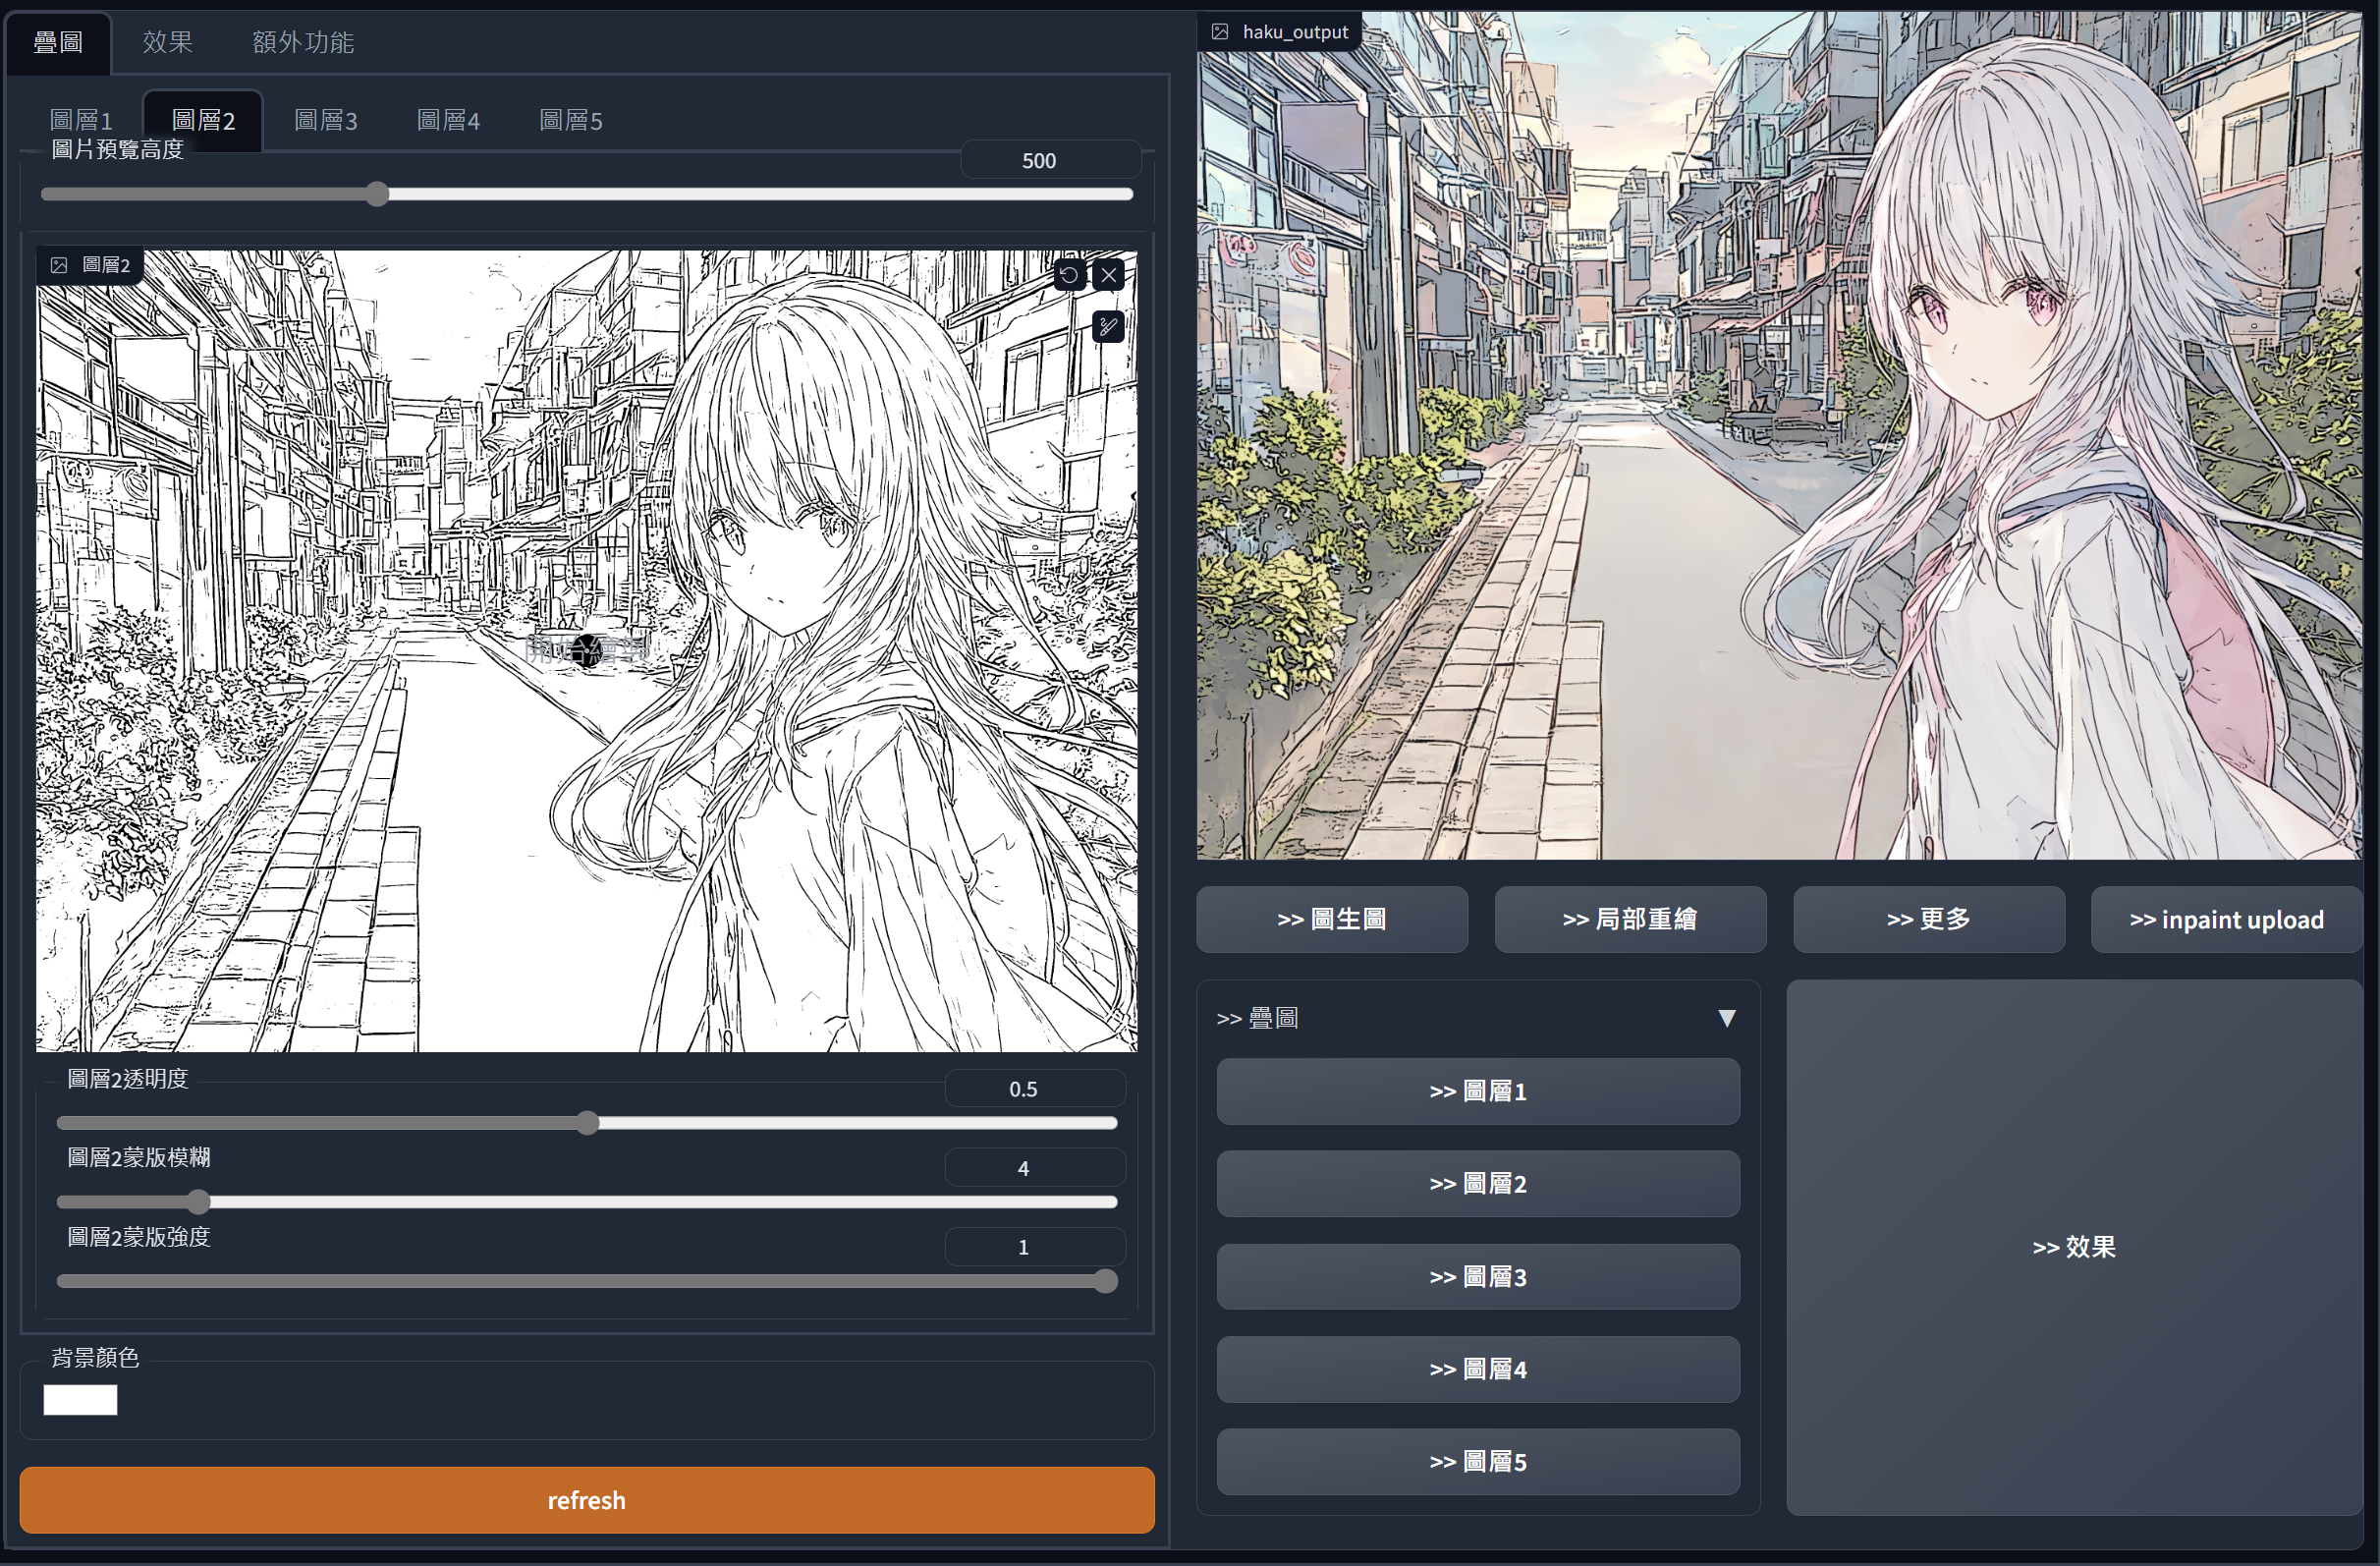Collapse the >> 疊圖 accordion arrow
Screen dimensions: 2380x1566
click(x=1726, y=1018)
